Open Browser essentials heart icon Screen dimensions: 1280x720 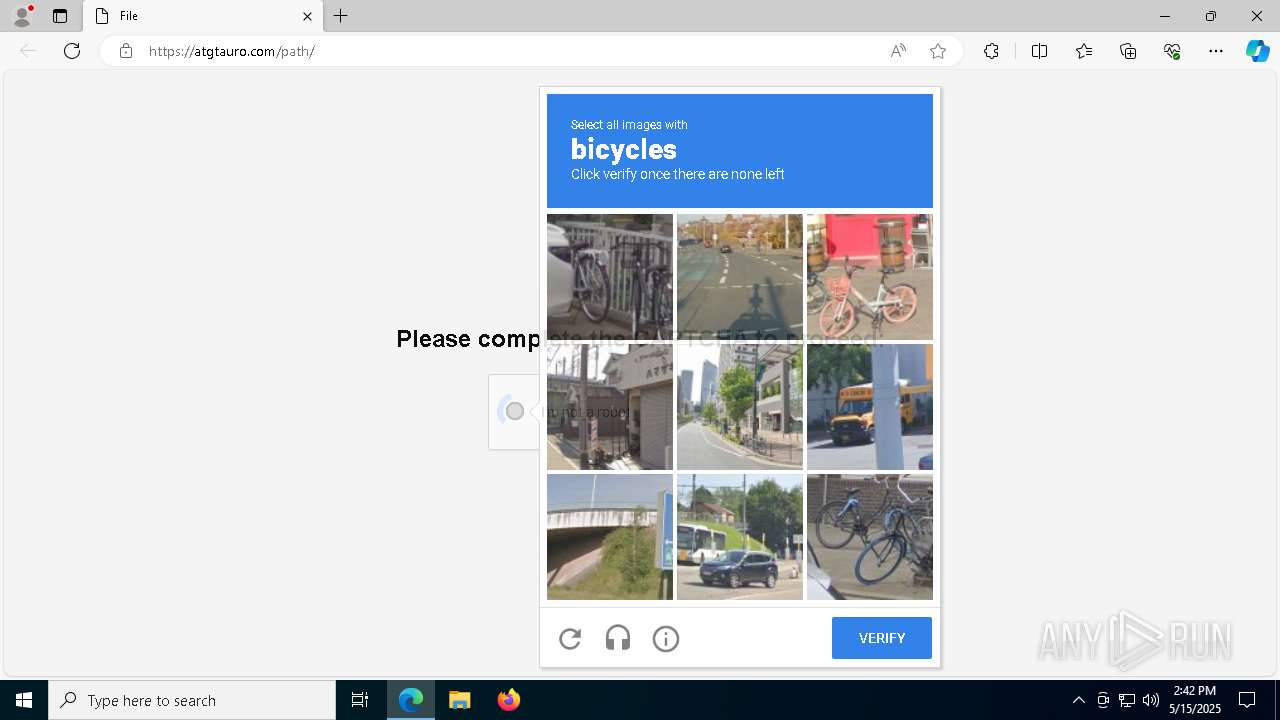[1172, 51]
